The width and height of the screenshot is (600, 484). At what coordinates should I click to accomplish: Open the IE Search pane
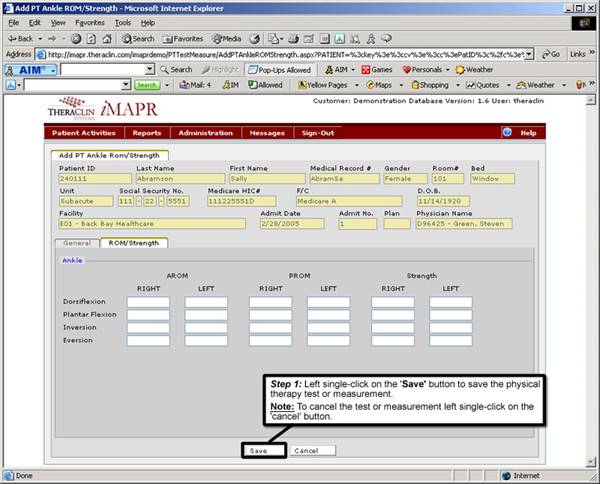tap(138, 39)
